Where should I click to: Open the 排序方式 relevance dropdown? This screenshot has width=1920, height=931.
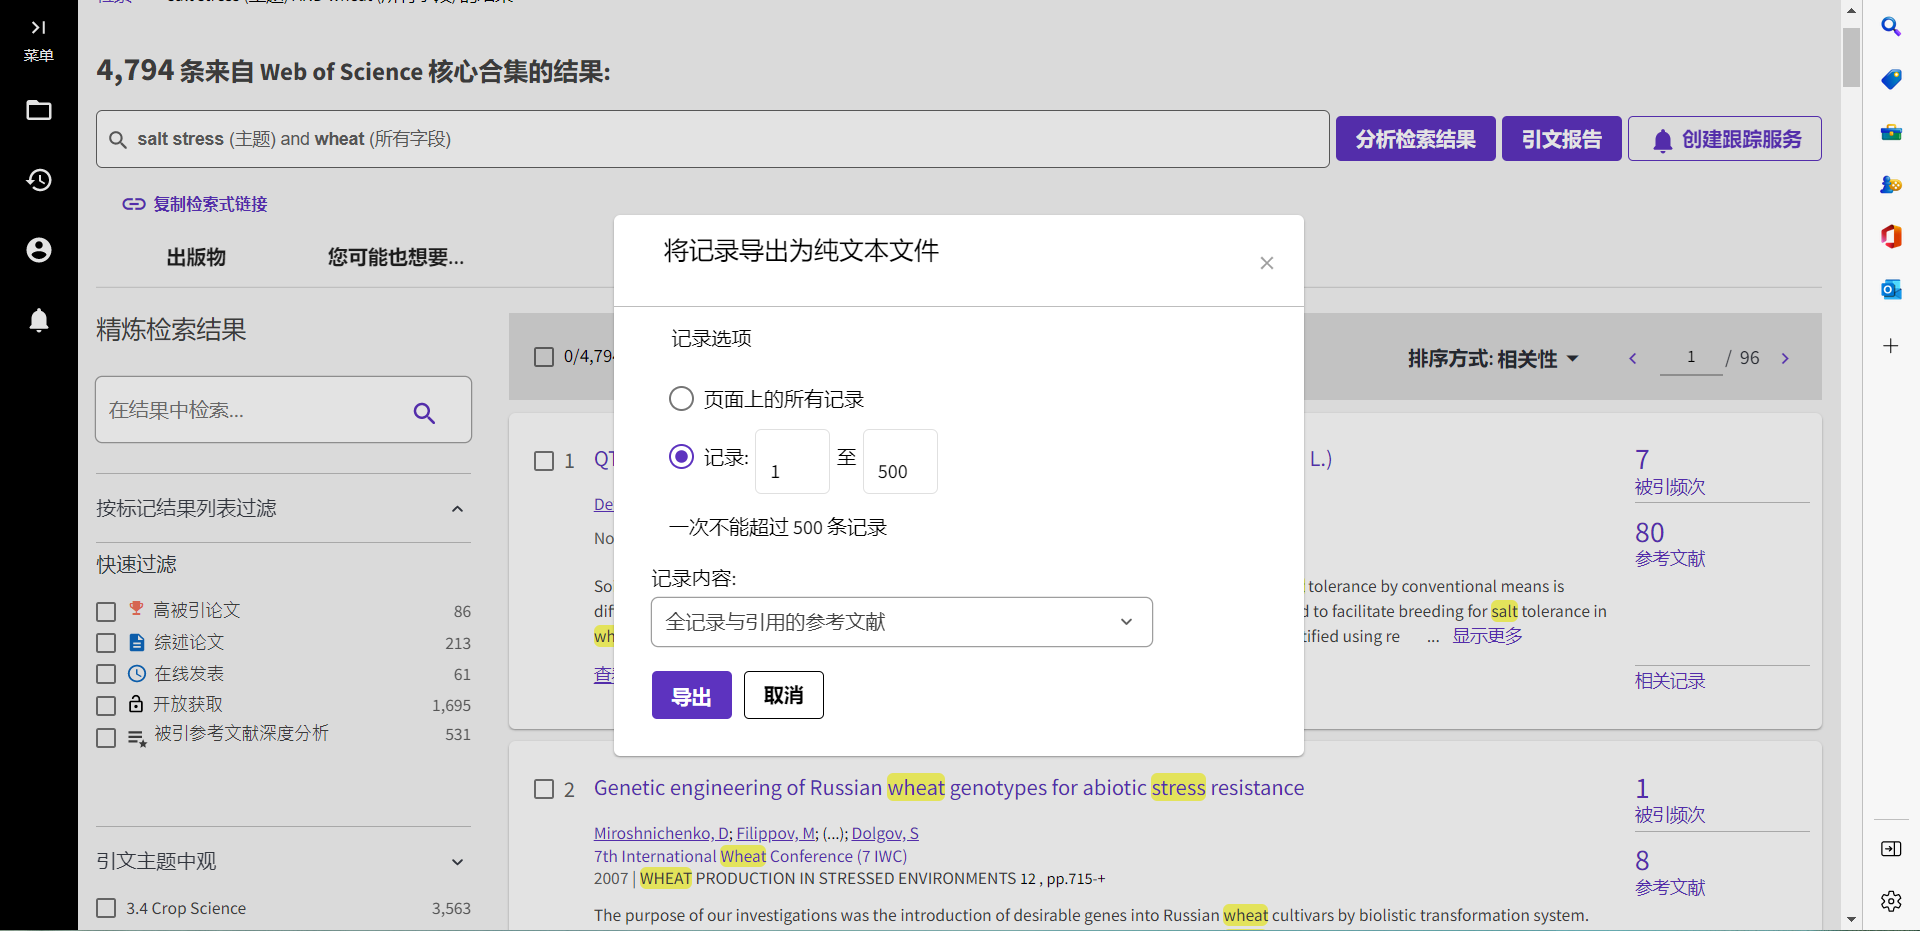pos(1494,357)
